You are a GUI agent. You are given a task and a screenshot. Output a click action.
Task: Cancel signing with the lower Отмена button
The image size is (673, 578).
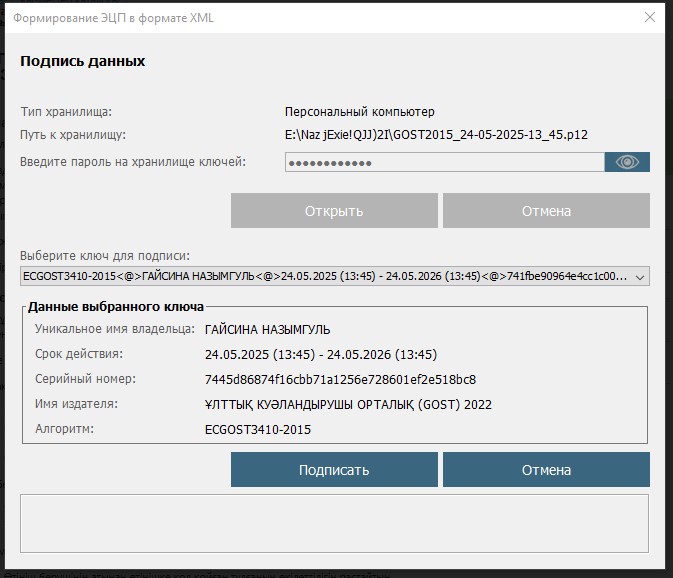[x=546, y=469]
